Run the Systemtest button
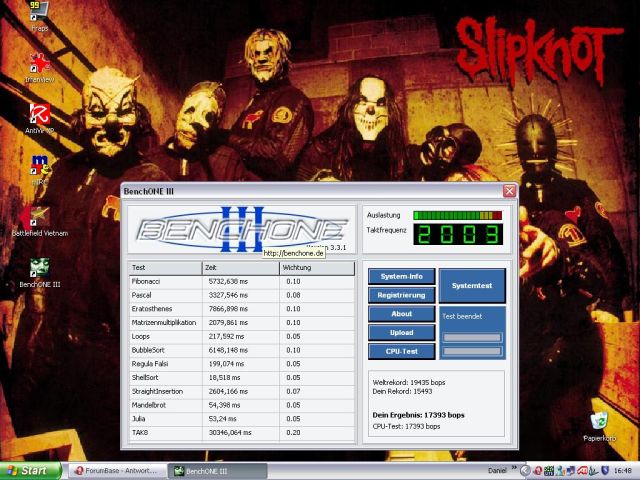This screenshot has height=480, width=640. point(472,286)
